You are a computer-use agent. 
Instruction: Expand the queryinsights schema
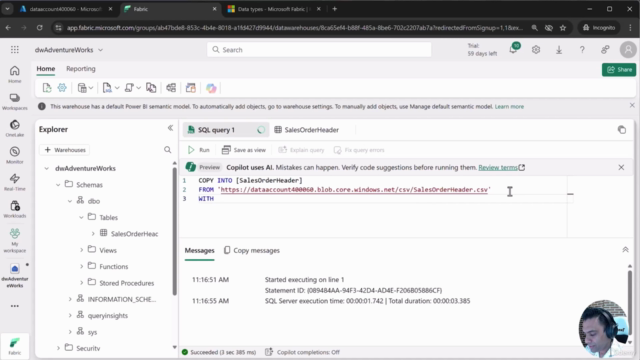[x=70, y=316]
